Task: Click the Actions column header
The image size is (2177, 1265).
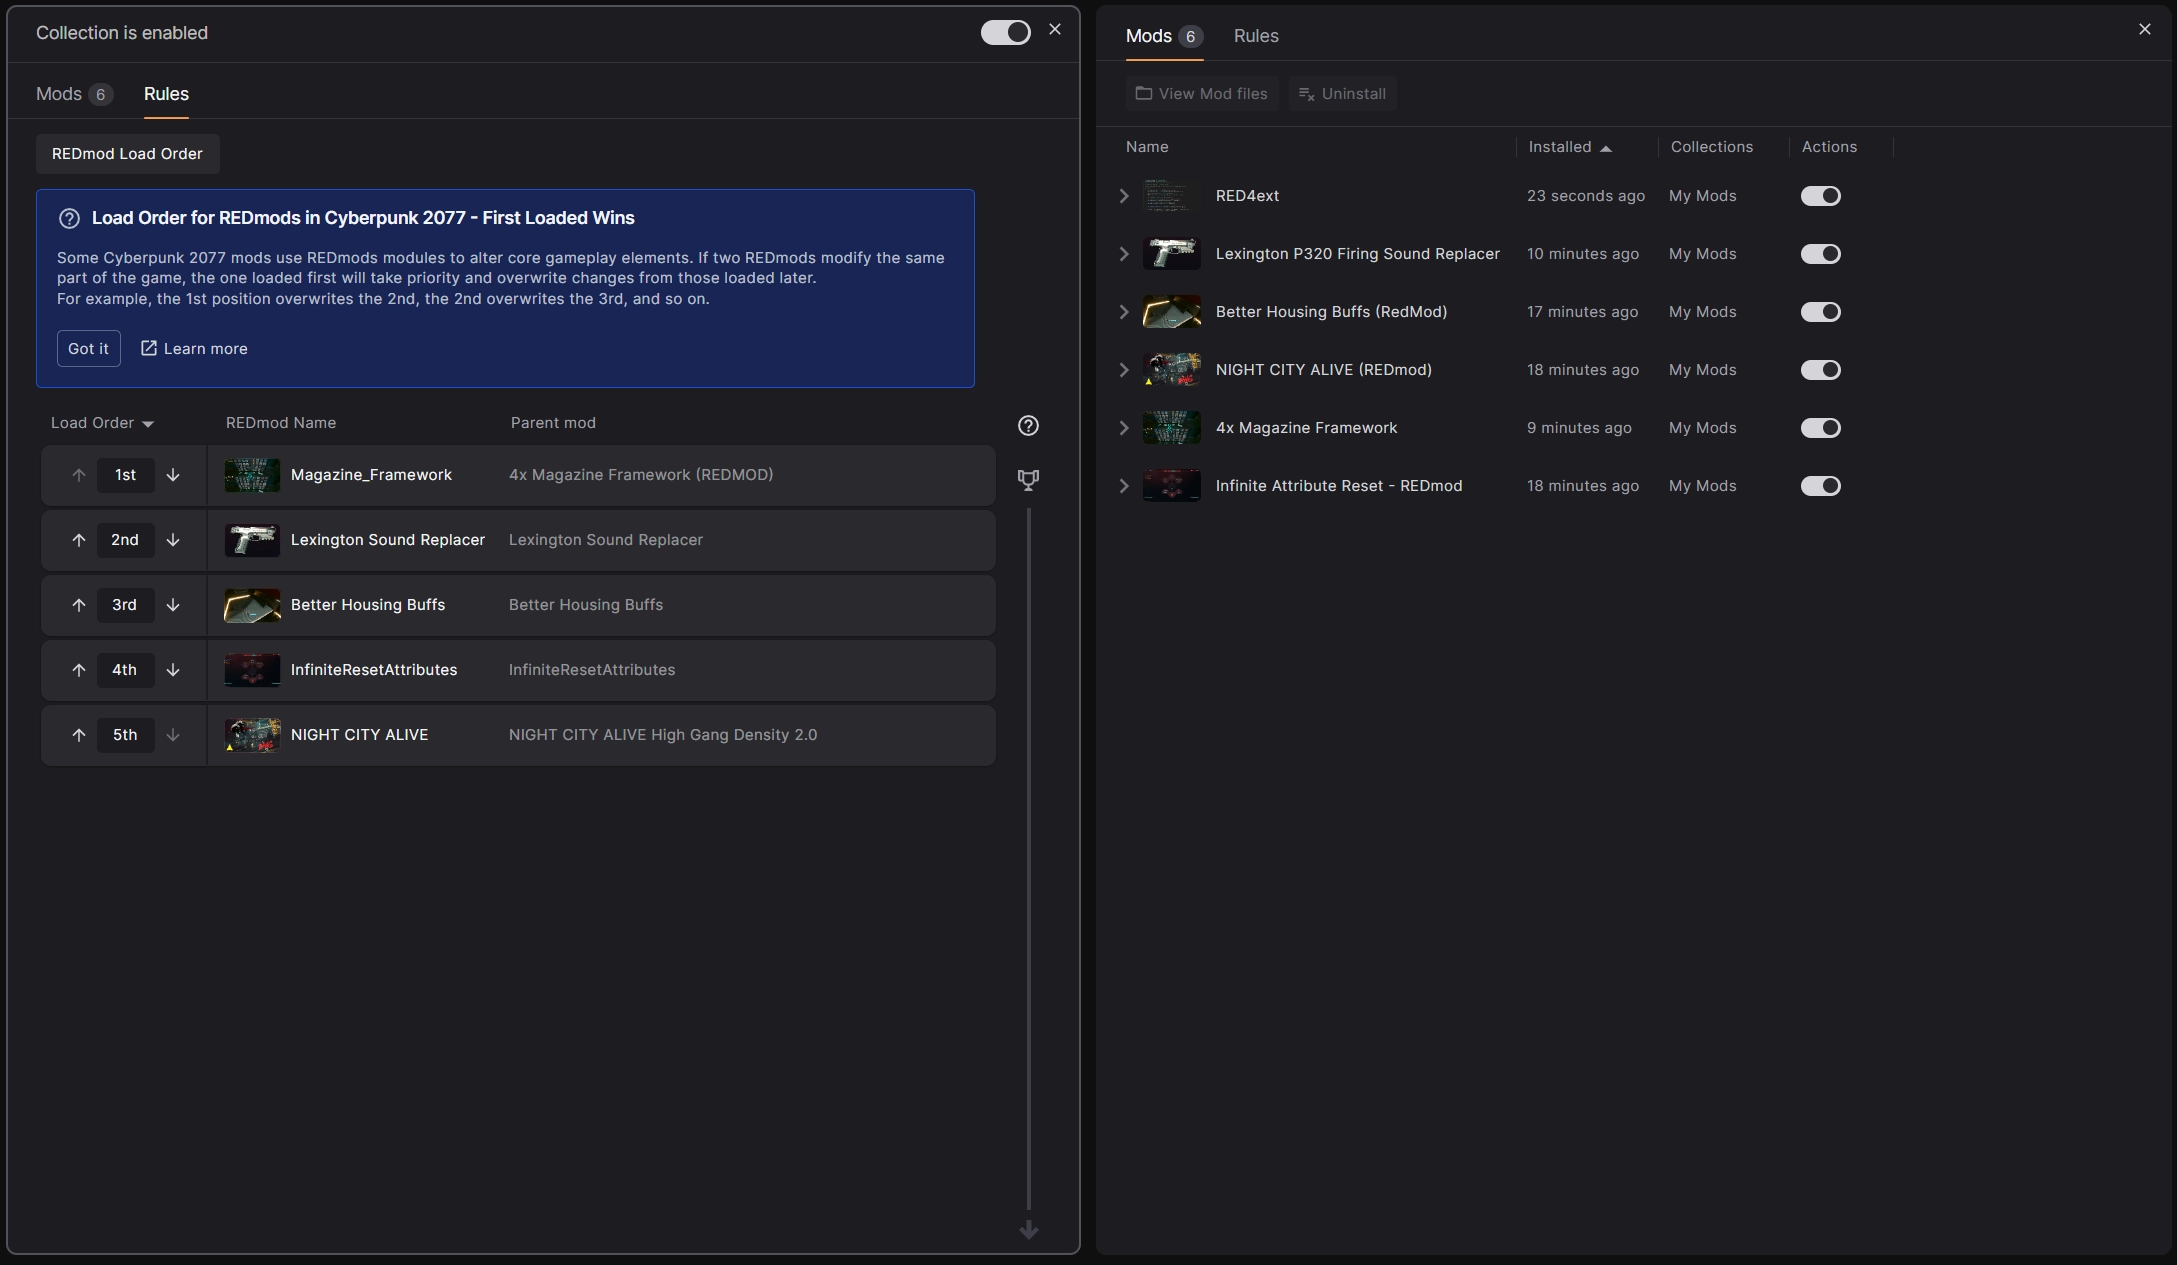Action: click(1829, 147)
